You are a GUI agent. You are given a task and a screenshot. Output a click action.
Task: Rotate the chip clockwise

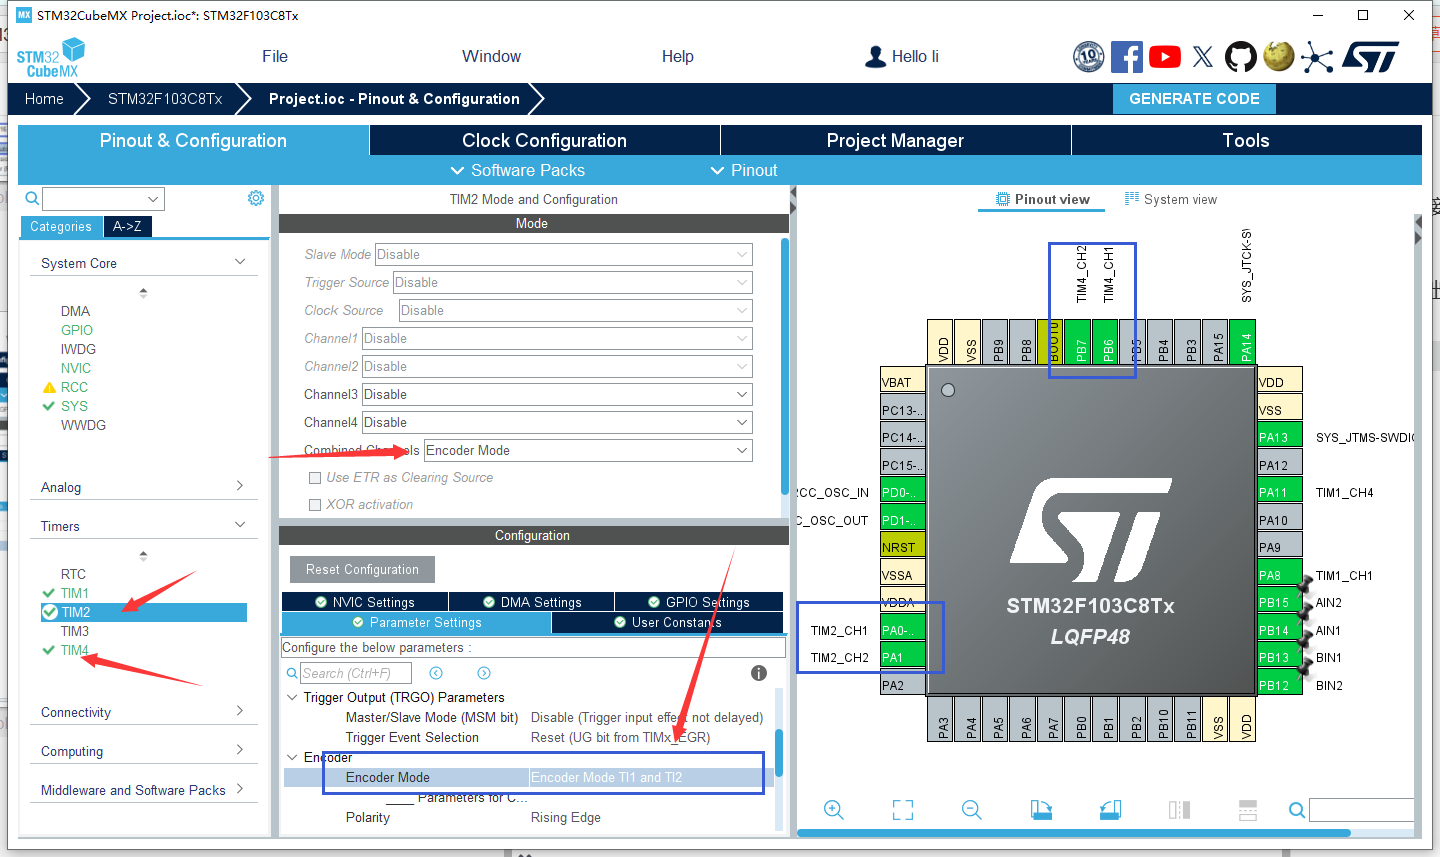pyautogui.click(x=1041, y=810)
